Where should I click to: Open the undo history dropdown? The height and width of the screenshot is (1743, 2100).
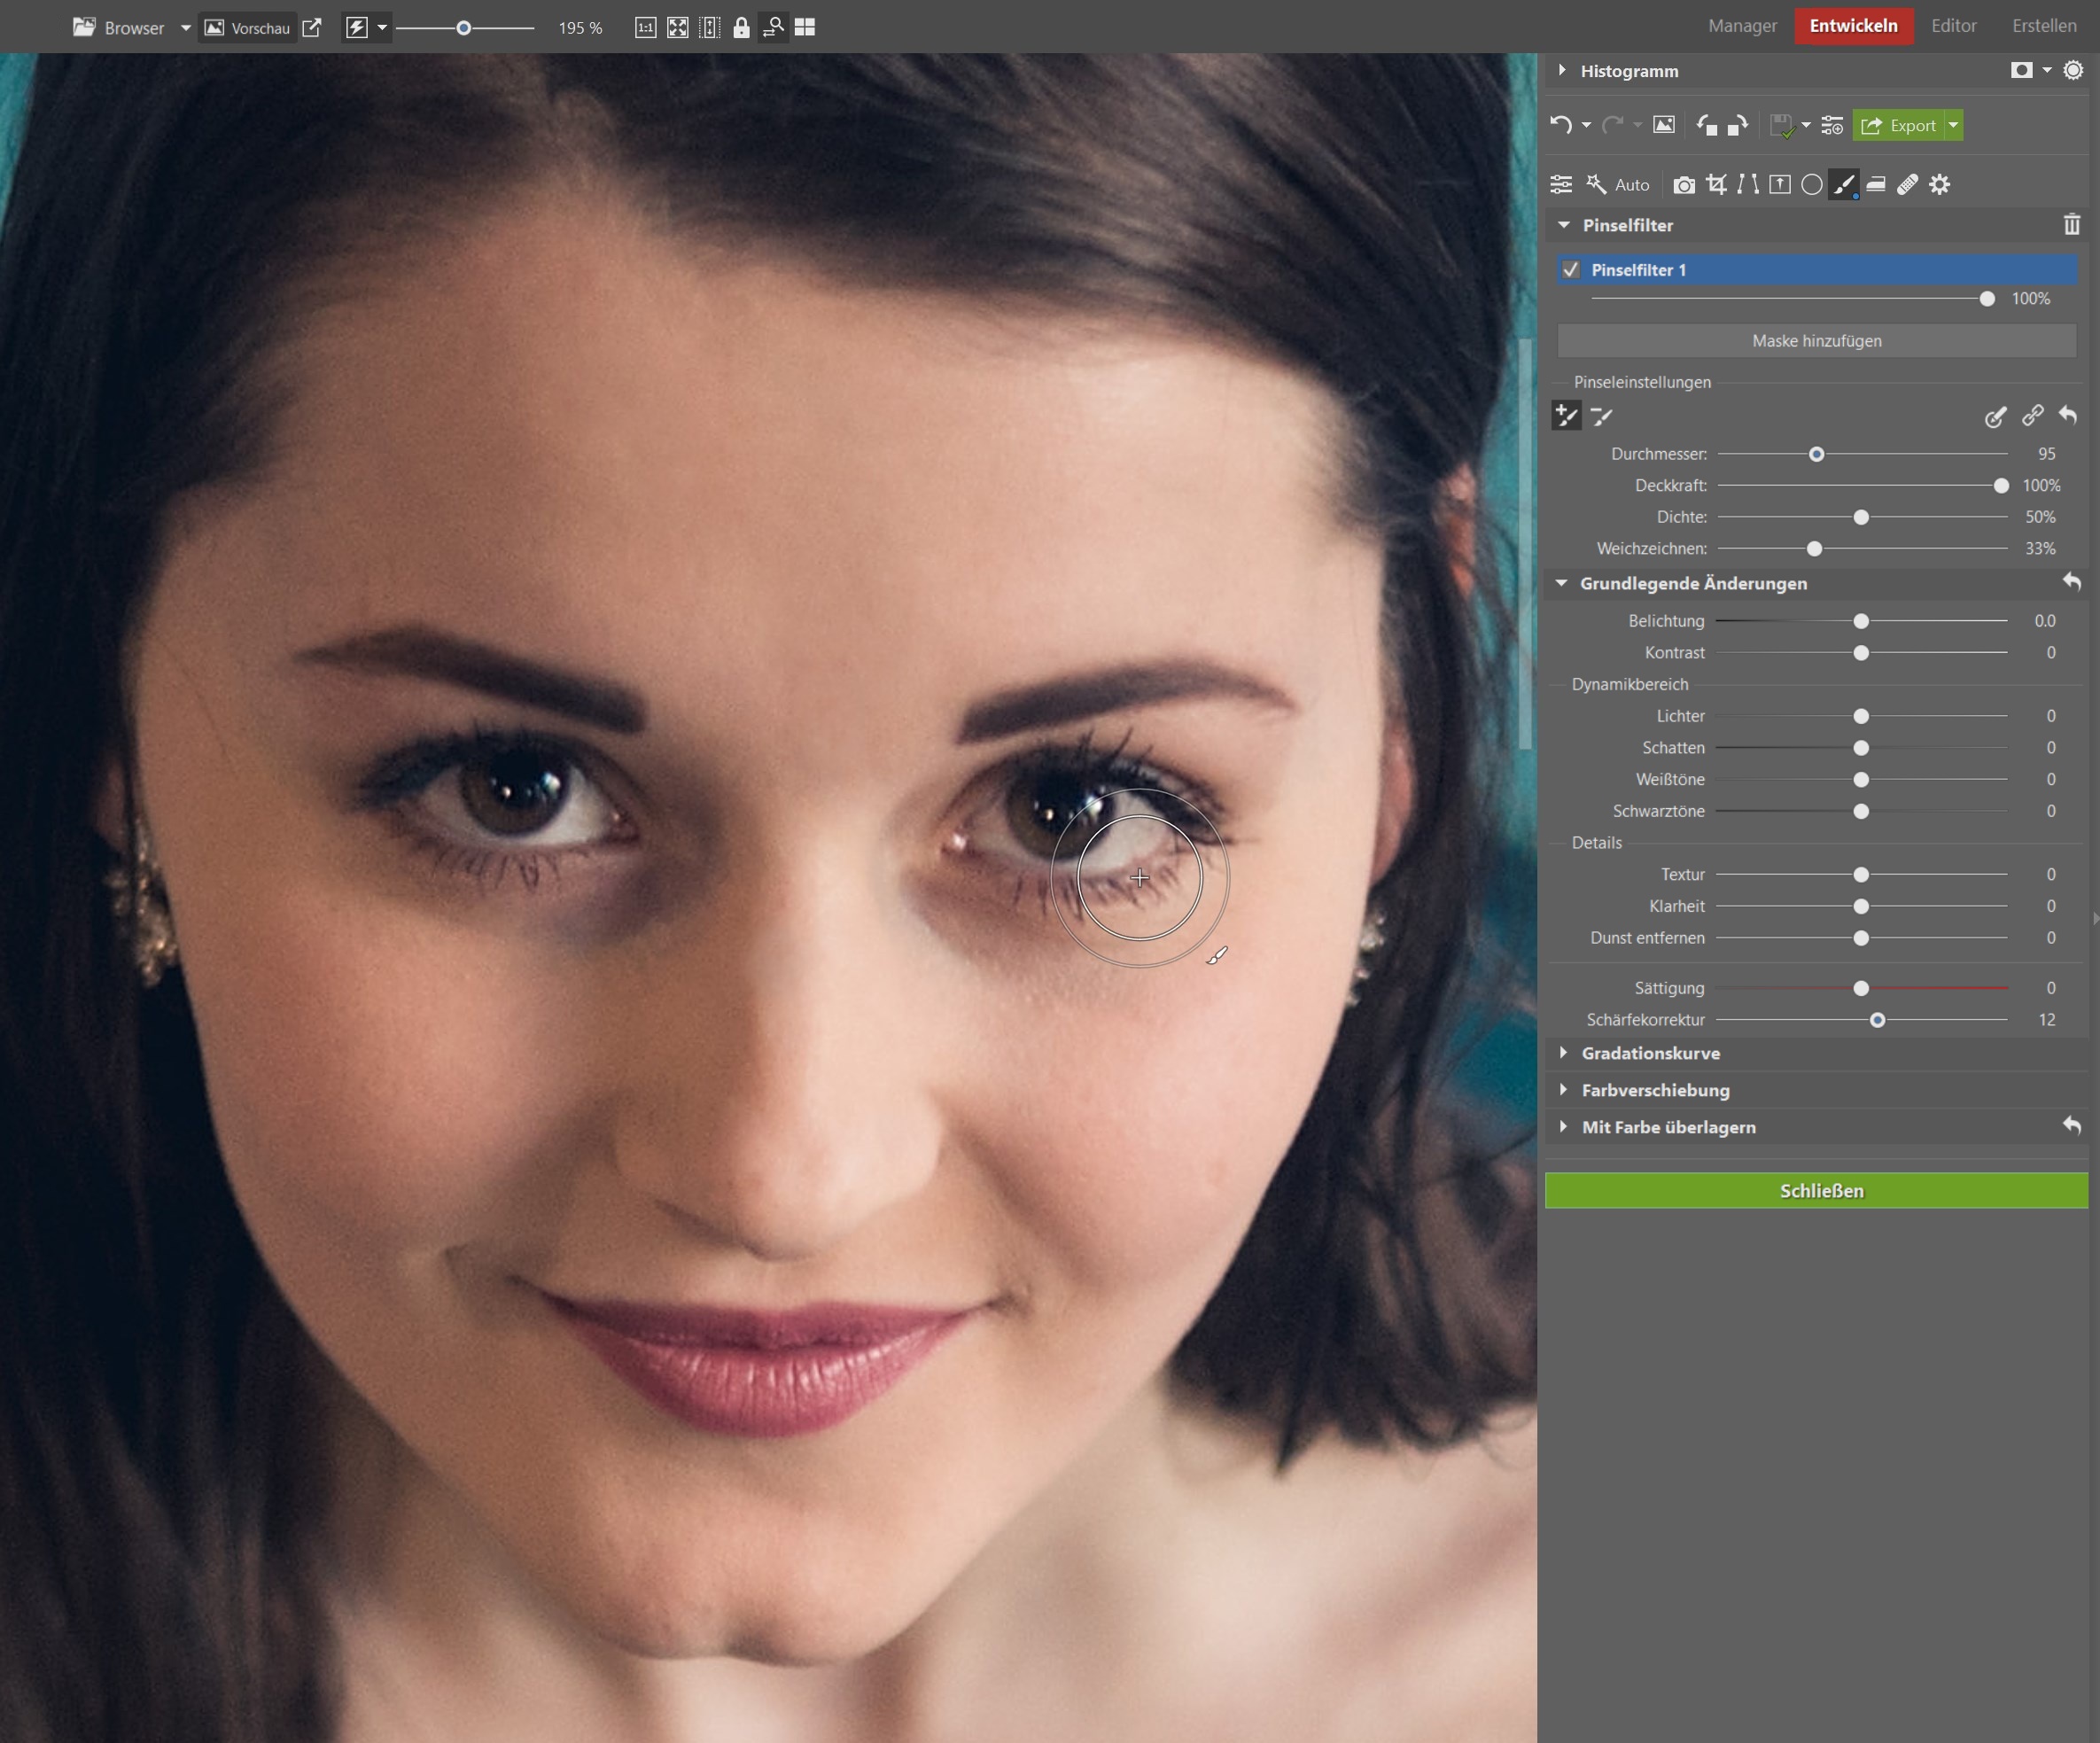(x=1586, y=126)
